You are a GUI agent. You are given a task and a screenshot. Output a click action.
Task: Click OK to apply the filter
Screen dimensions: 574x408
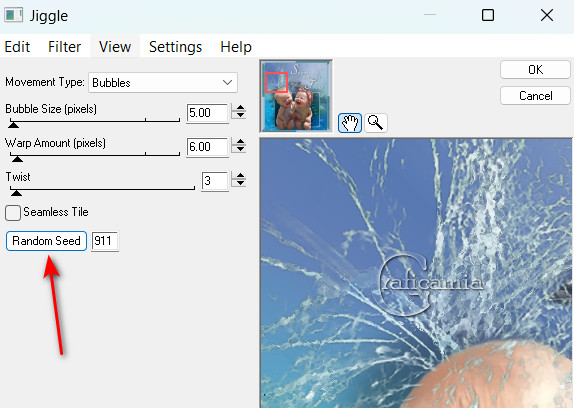pyautogui.click(x=535, y=70)
